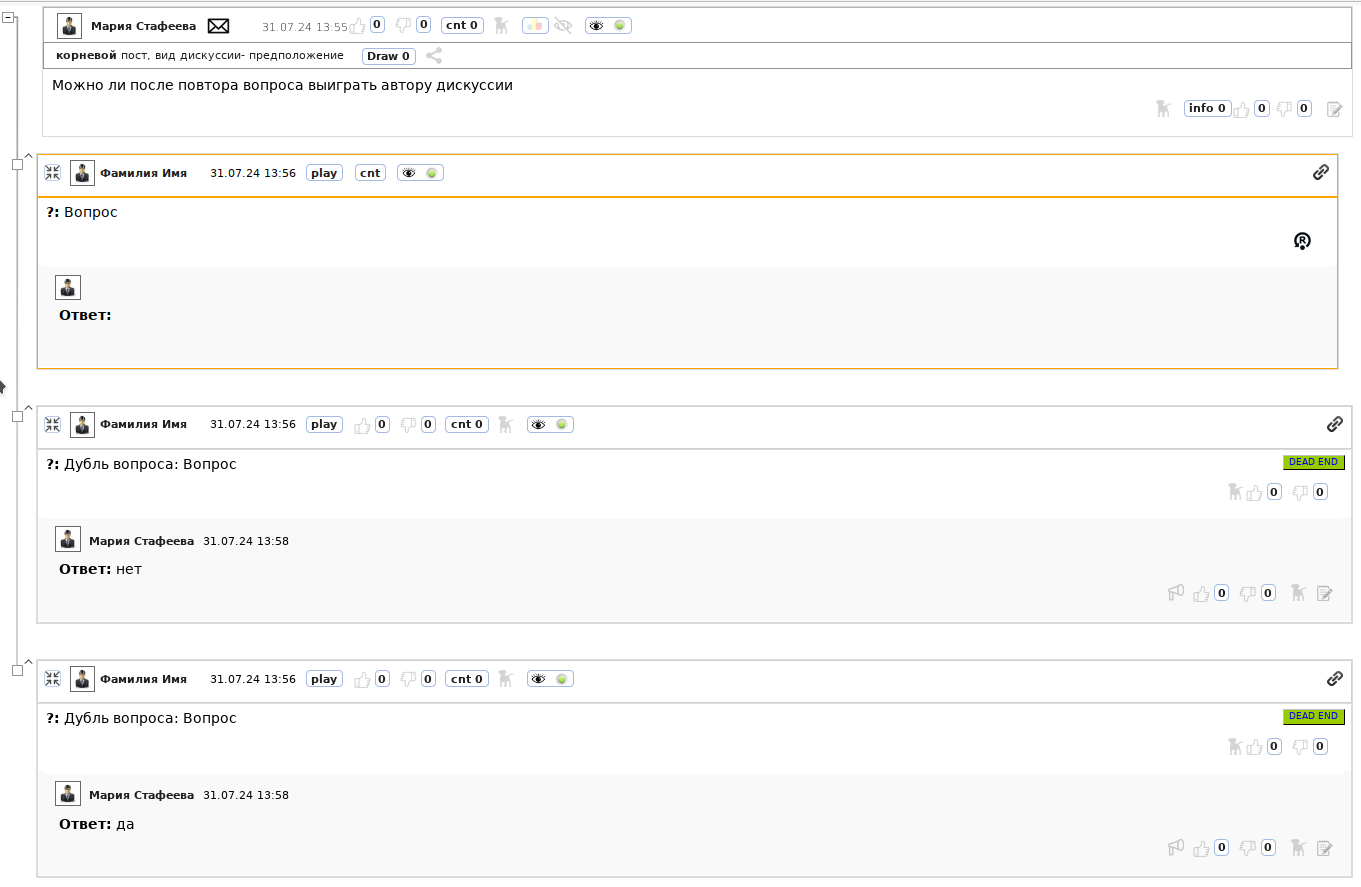Click the envelope icon next to Мария Стафеева
The height and width of the screenshot is (887, 1361).
point(219,27)
